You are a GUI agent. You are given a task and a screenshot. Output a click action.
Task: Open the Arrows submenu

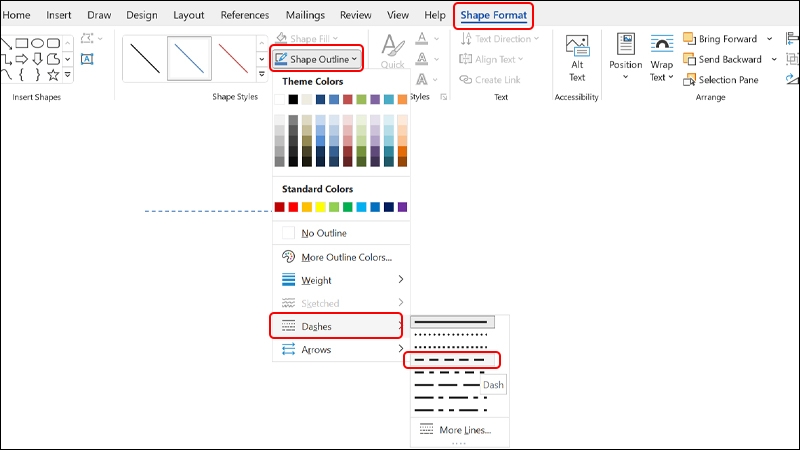tap(341, 349)
